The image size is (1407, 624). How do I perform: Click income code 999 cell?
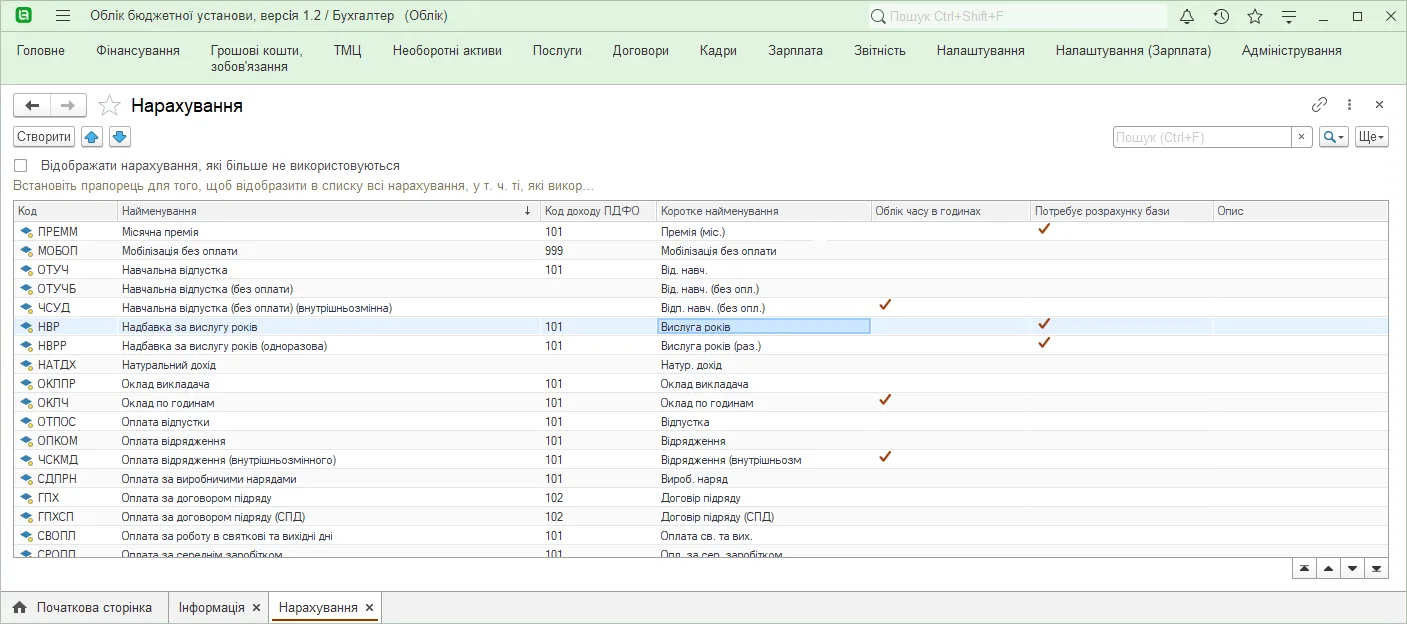coord(554,251)
